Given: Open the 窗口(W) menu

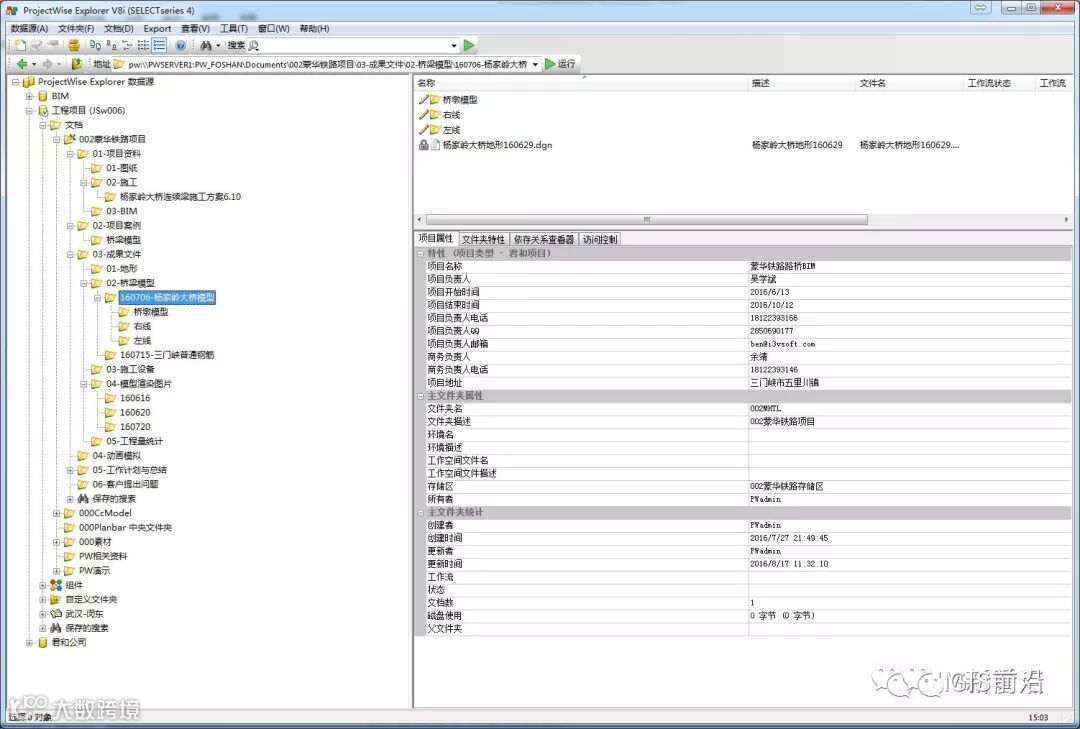Looking at the screenshot, I should [273, 28].
